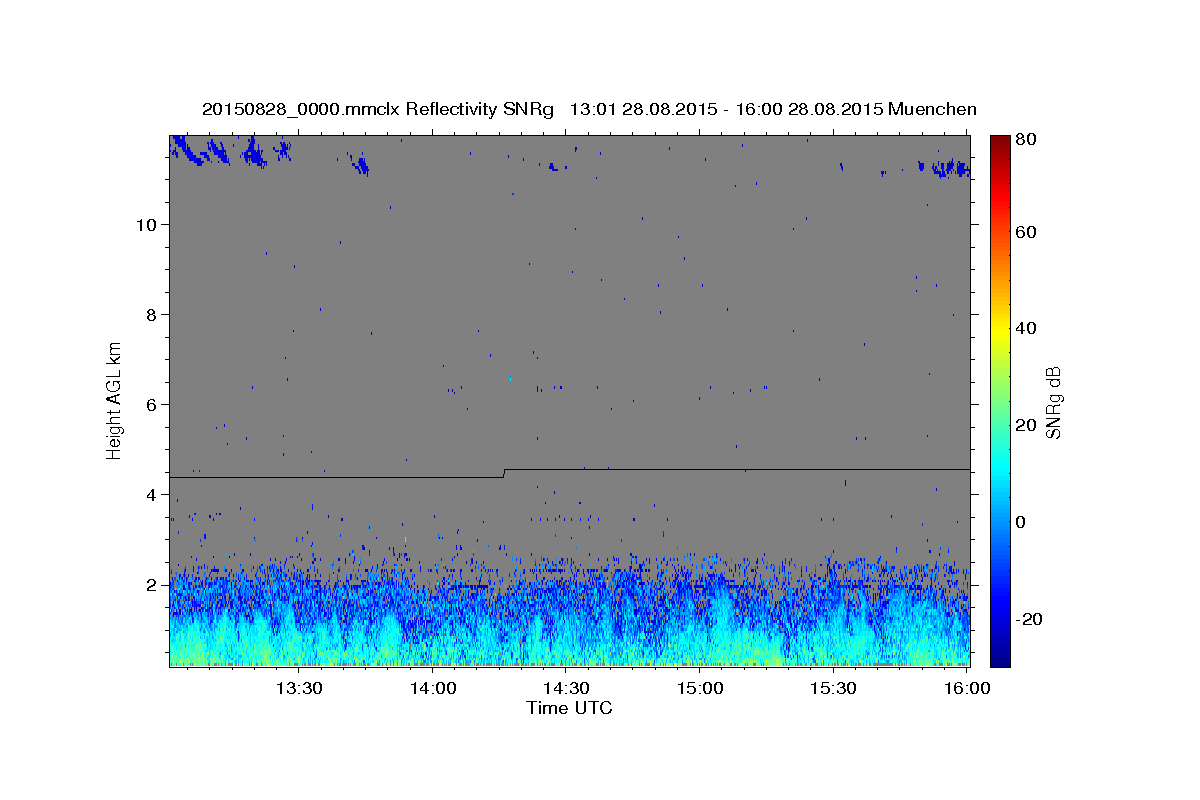Click the 14:30 time tick label
The height and width of the screenshot is (800, 1200).
(567, 688)
